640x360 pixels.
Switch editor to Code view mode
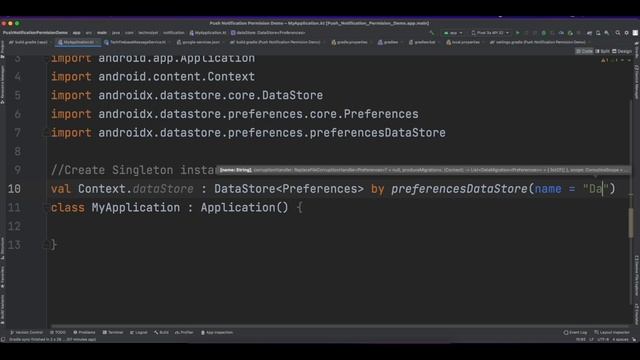[584, 51]
